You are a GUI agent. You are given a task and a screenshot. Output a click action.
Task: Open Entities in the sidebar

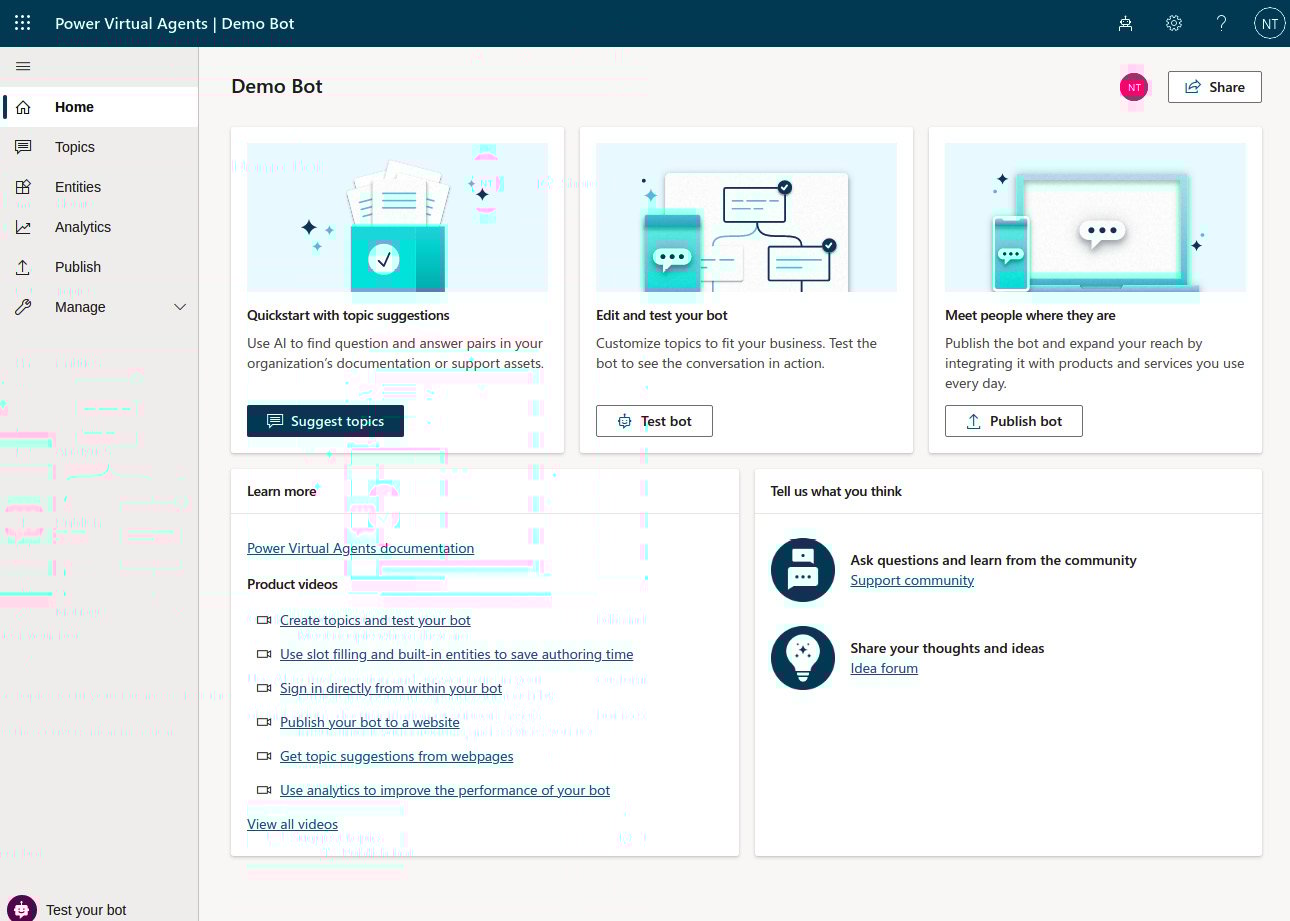tap(100, 187)
